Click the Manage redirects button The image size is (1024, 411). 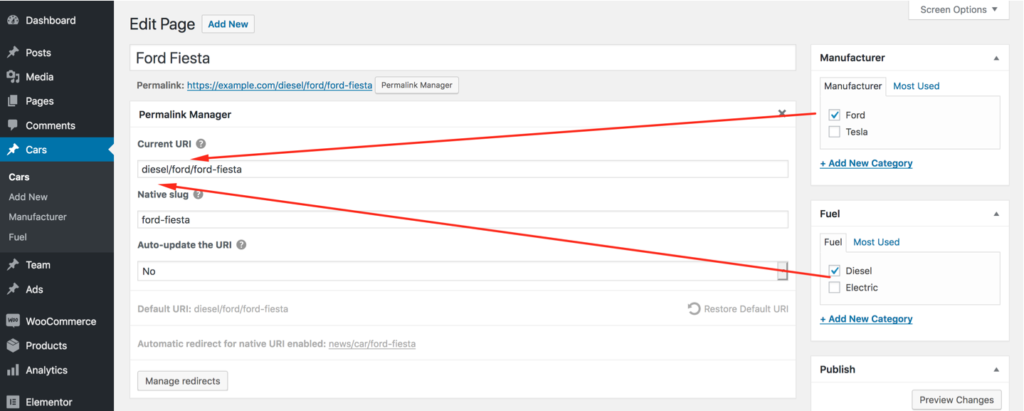click(x=183, y=381)
